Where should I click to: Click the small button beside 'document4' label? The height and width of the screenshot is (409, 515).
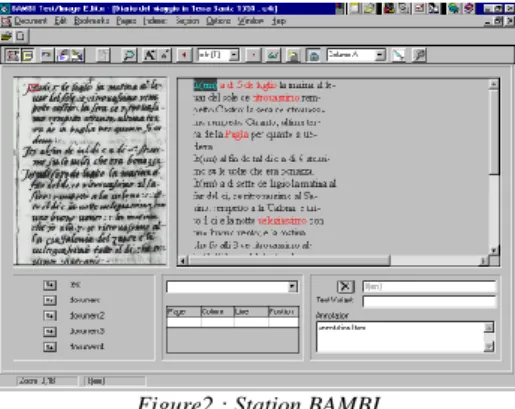(x=50, y=347)
